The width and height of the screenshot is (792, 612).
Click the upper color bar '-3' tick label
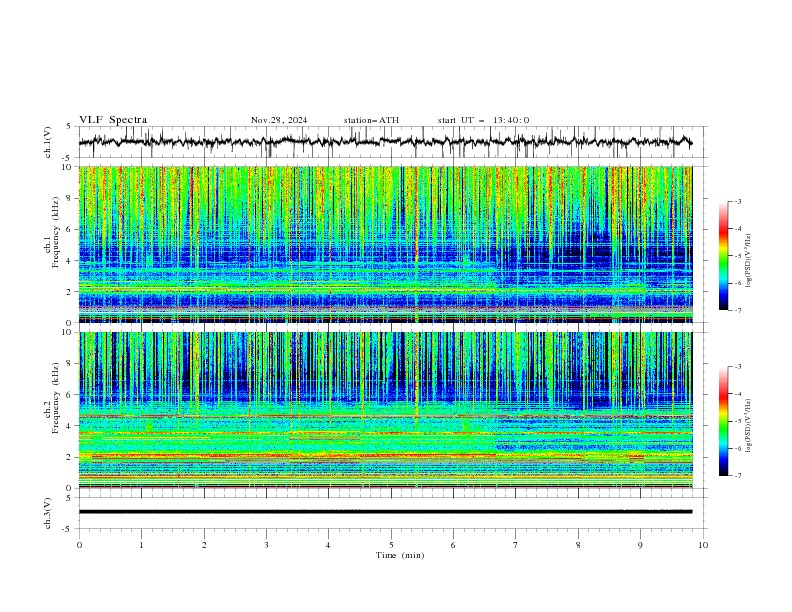click(x=737, y=201)
